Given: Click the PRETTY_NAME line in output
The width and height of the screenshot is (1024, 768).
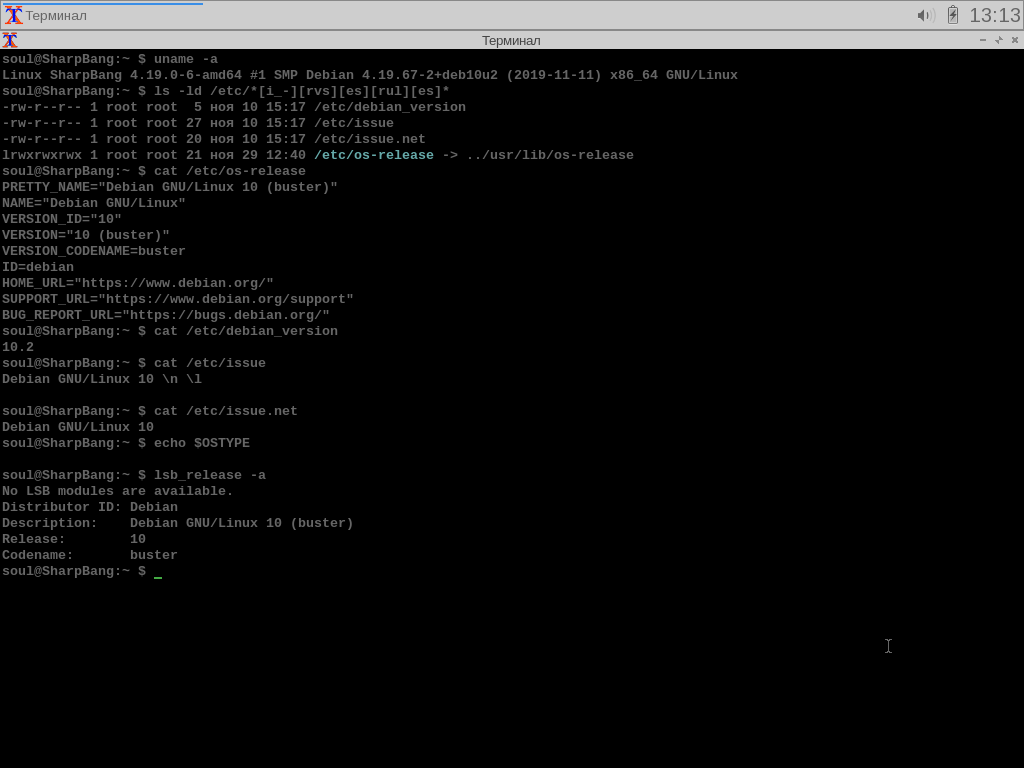Looking at the screenshot, I should (x=170, y=187).
